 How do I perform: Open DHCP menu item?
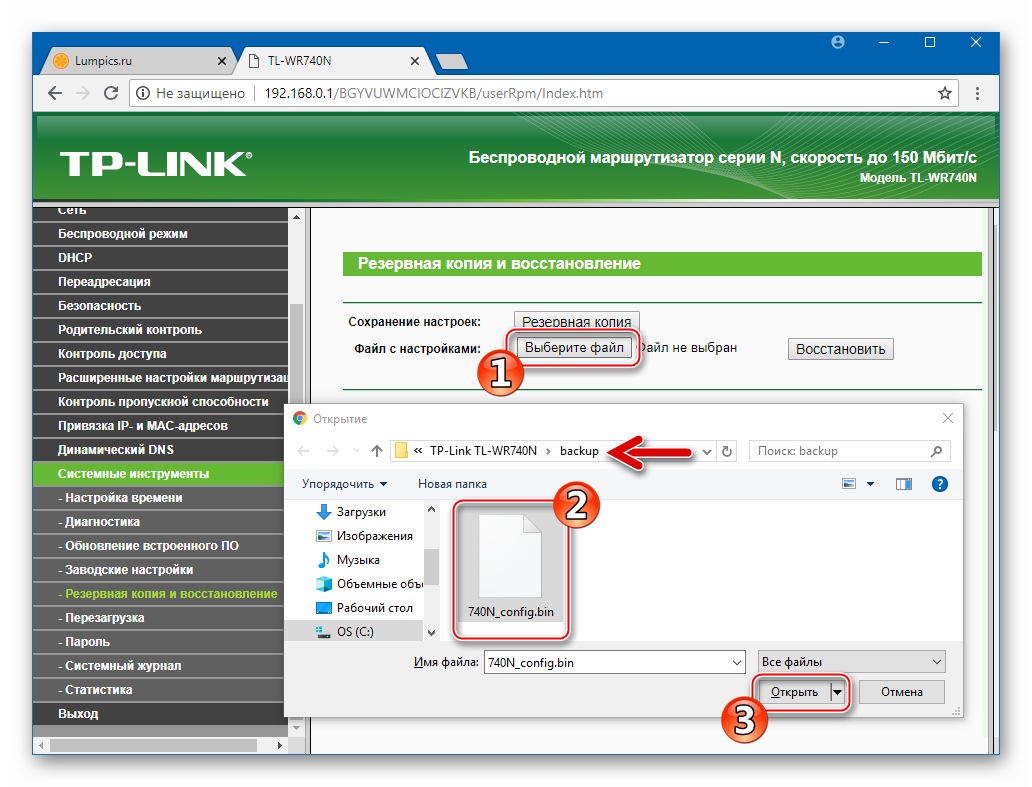click(161, 258)
